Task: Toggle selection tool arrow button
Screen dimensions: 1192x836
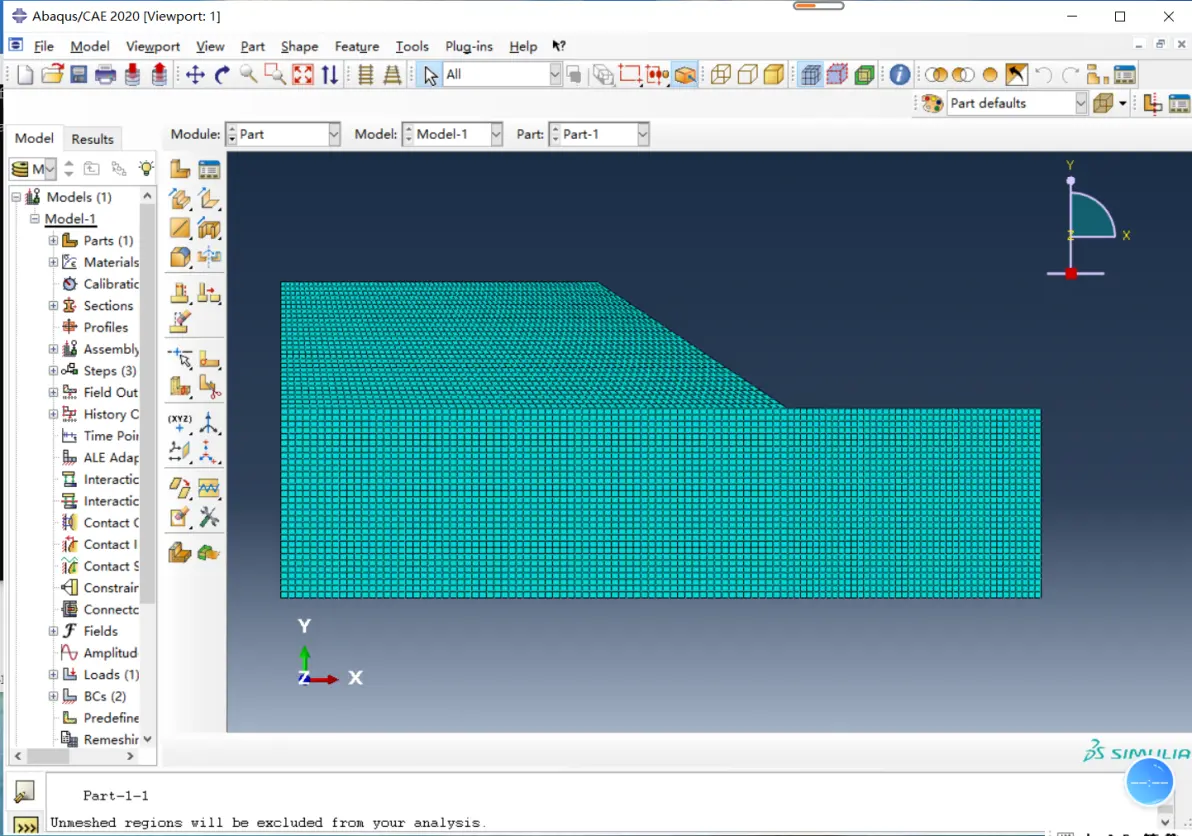Action: click(430, 74)
